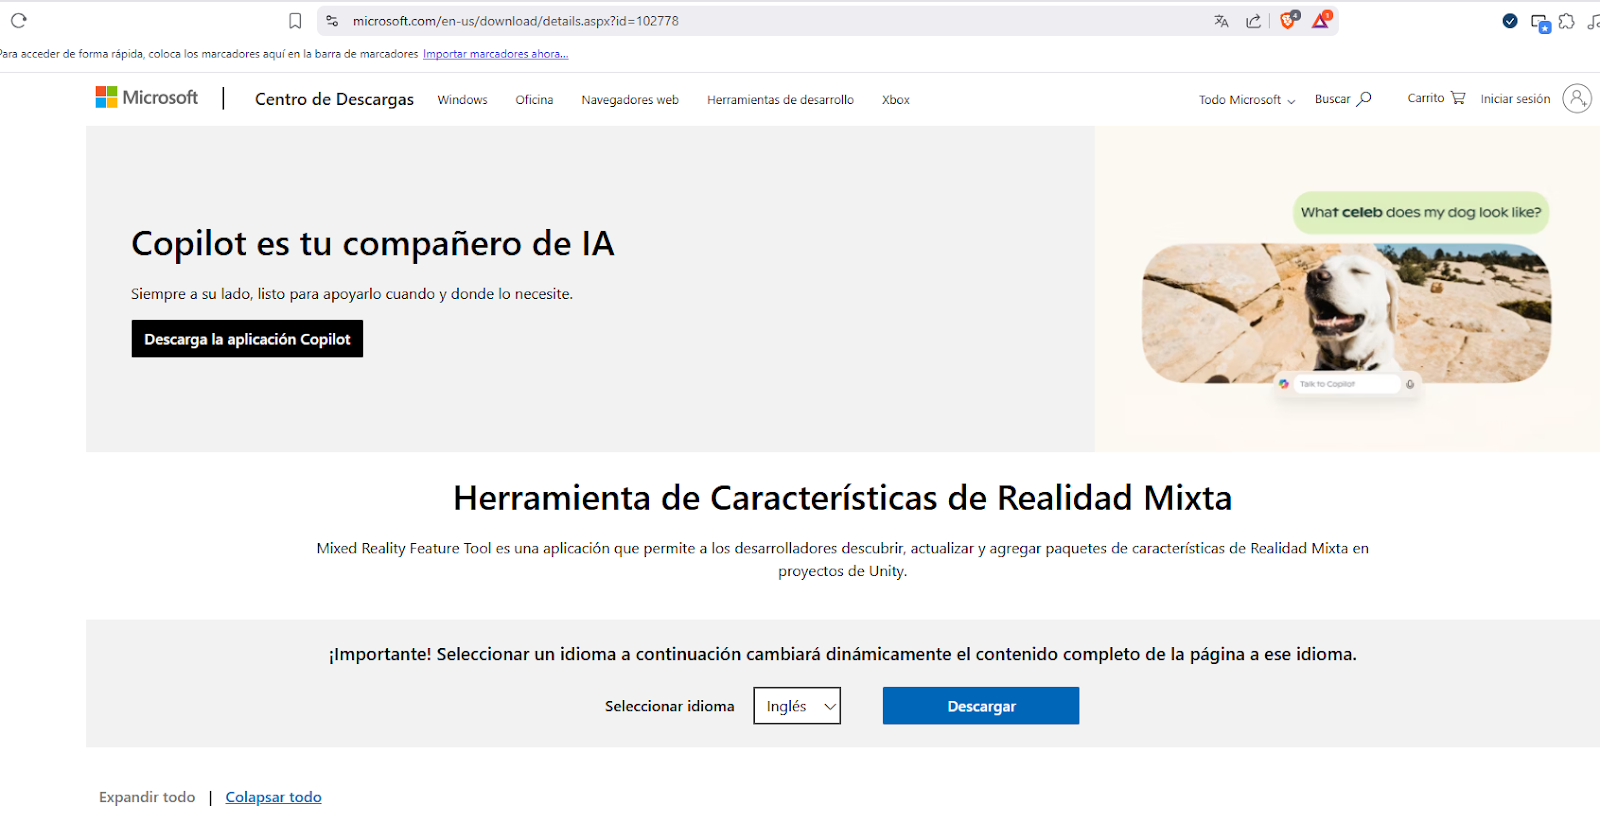
Task: Click Expandir todo
Action: (x=147, y=797)
